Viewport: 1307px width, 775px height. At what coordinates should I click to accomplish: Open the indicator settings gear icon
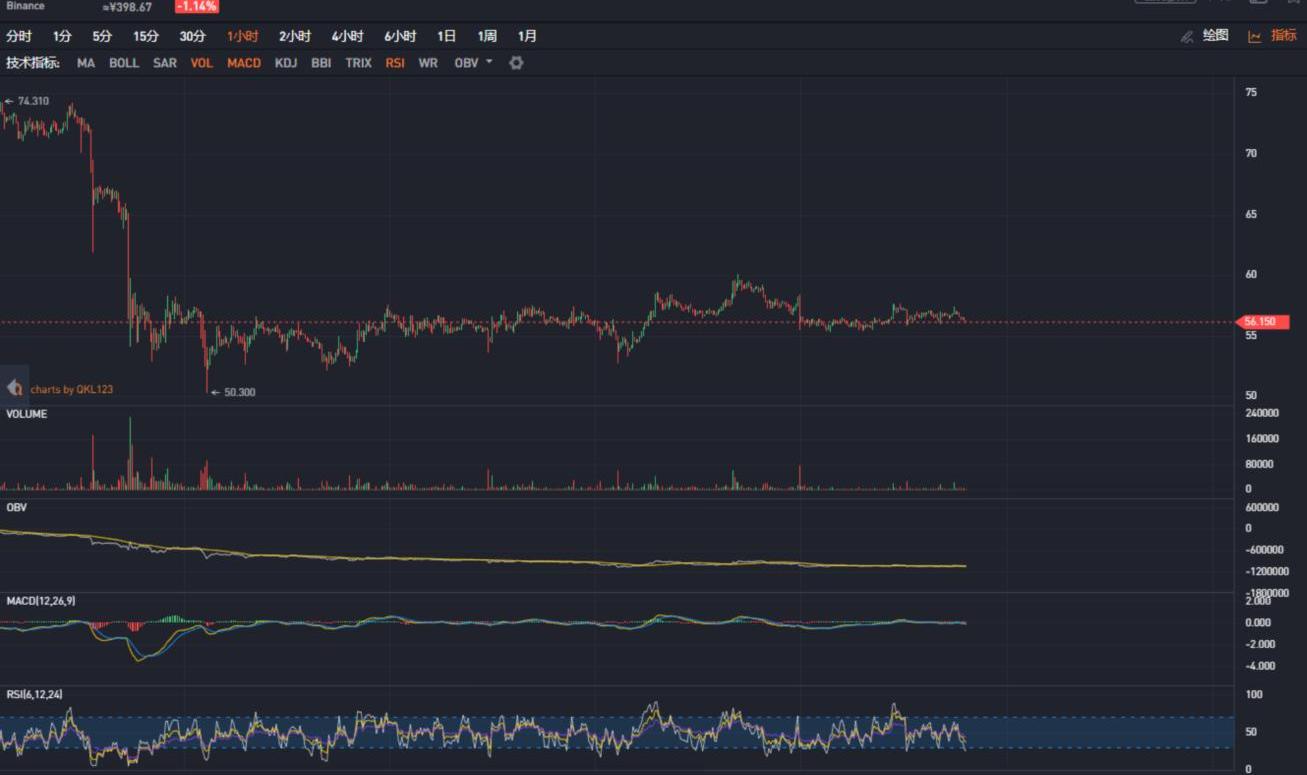coord(516,63)
